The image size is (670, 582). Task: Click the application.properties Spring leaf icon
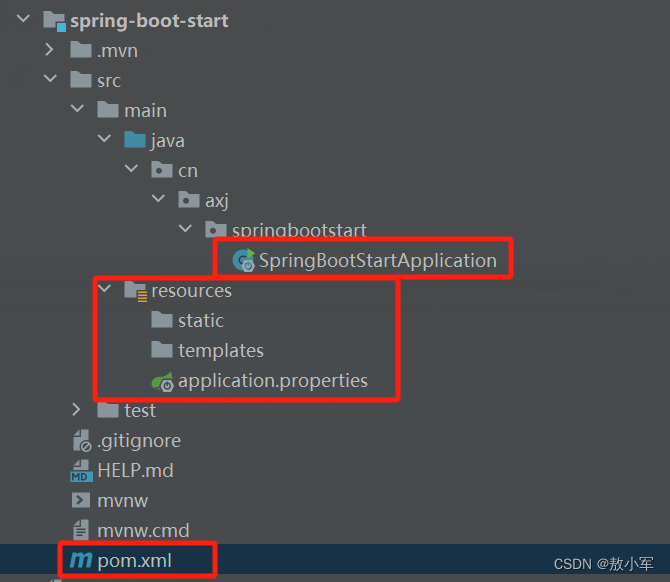tap(162, 381)
